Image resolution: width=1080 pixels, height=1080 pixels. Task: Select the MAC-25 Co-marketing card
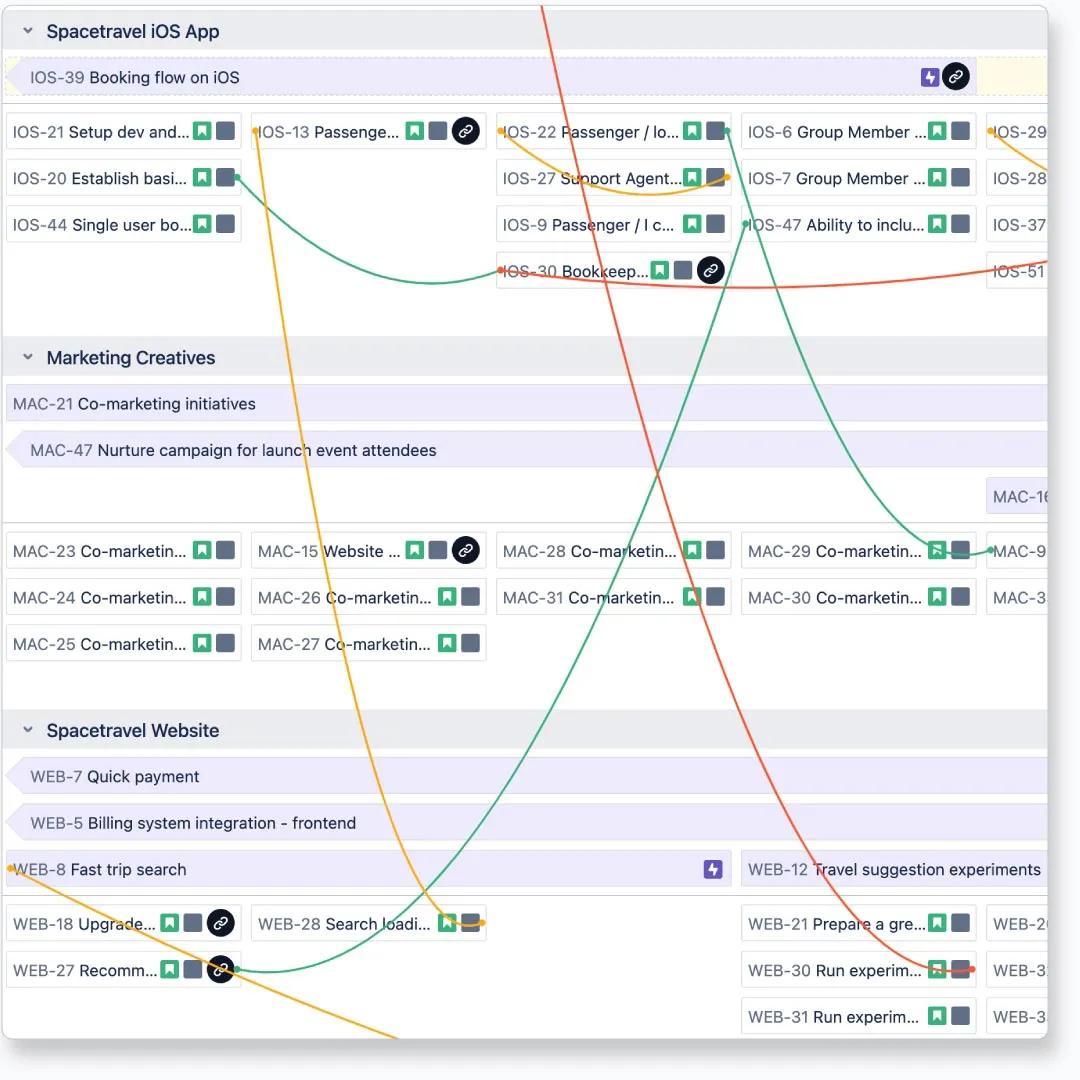click(100, 644)
